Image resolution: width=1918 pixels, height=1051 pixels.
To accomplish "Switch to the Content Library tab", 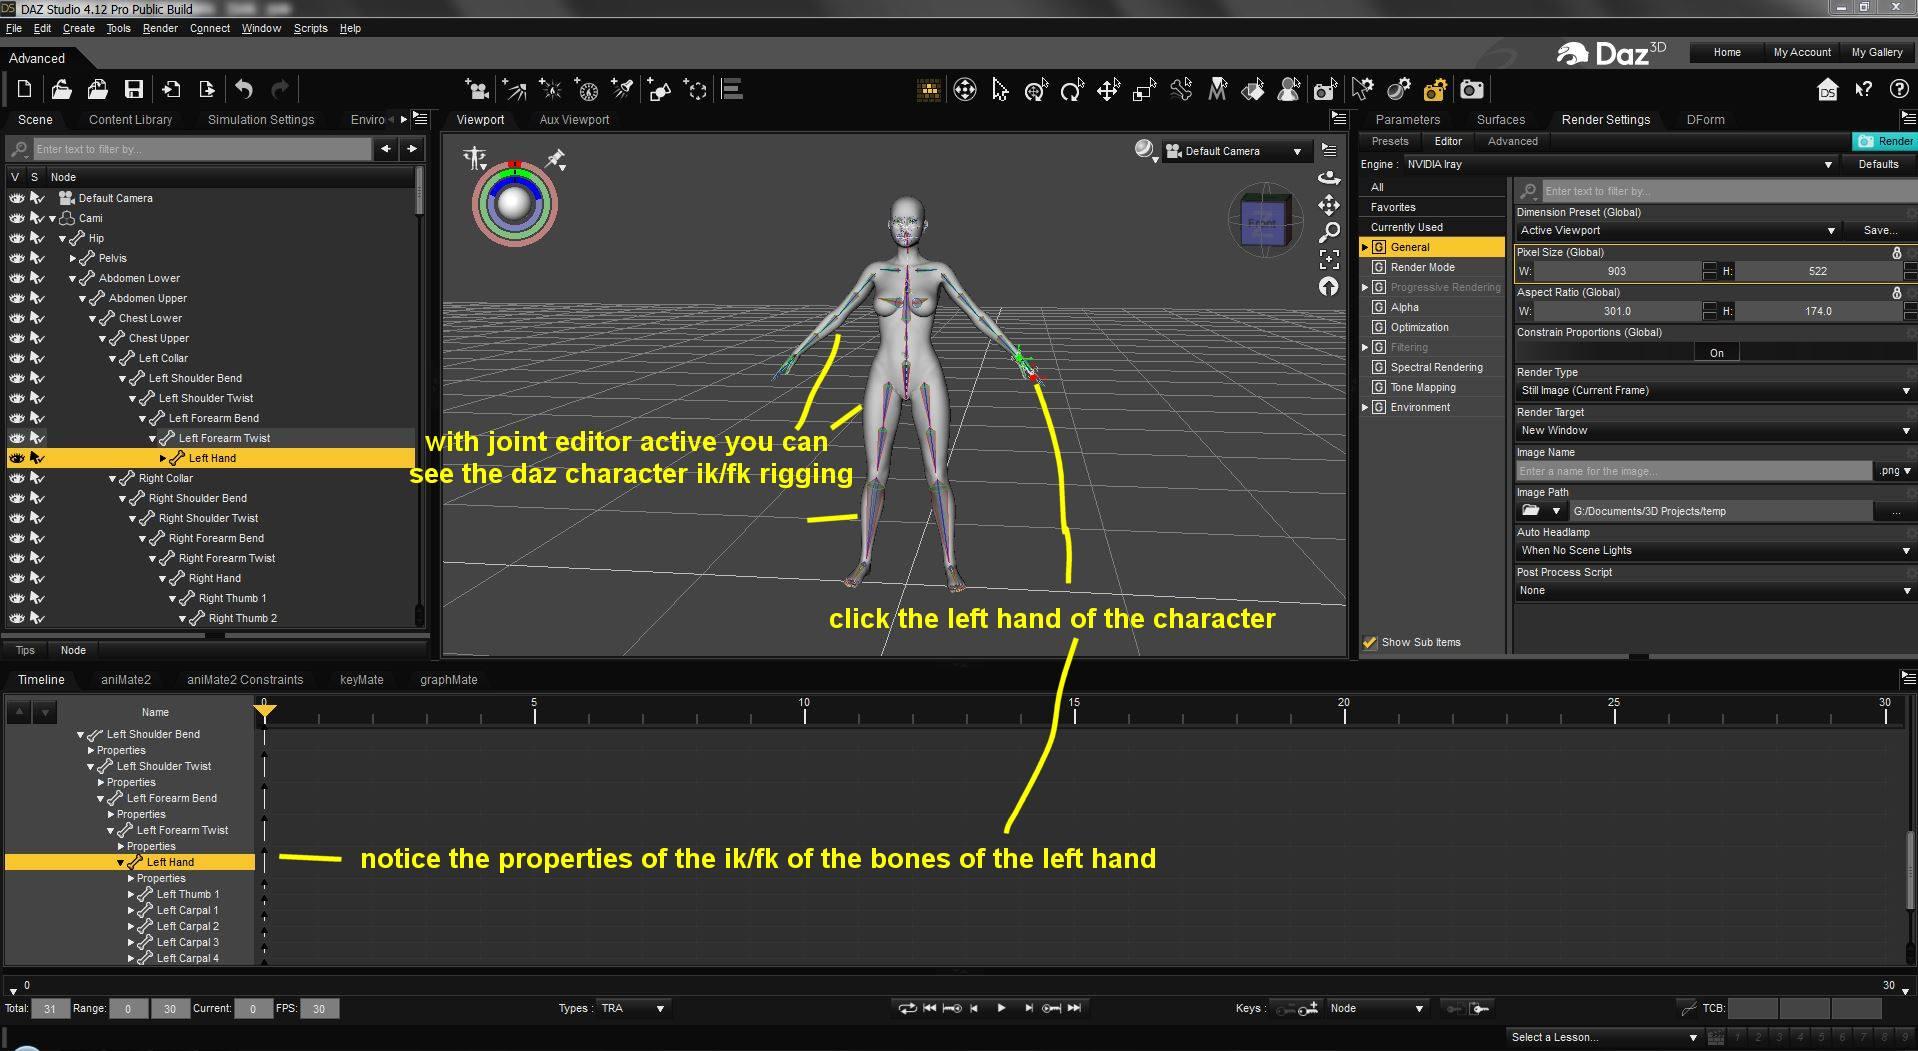I will click(130, 119).
